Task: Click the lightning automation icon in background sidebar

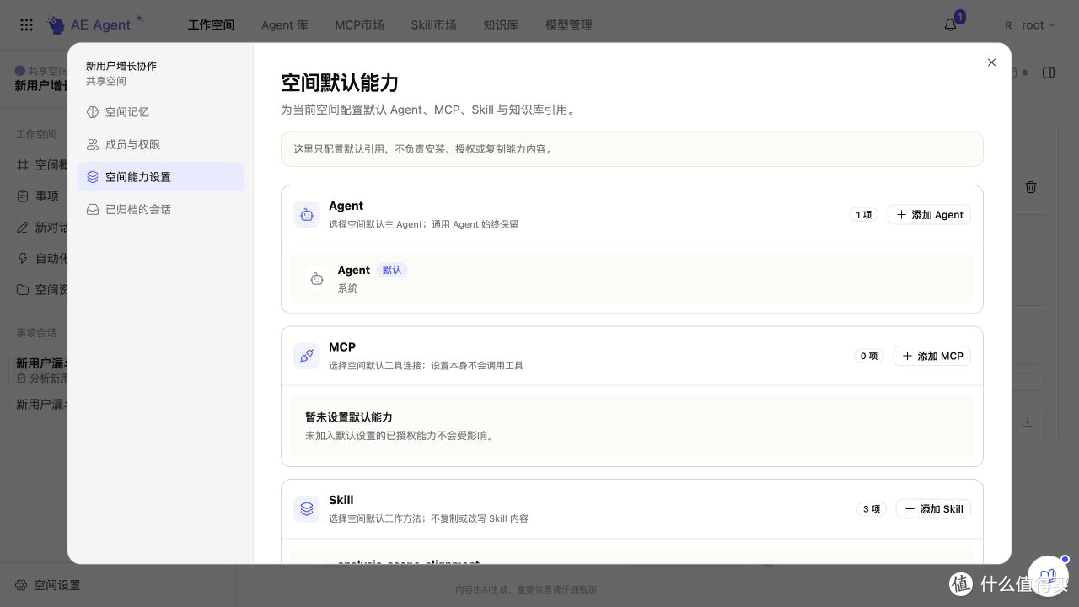Action: (x=23, y=259)
